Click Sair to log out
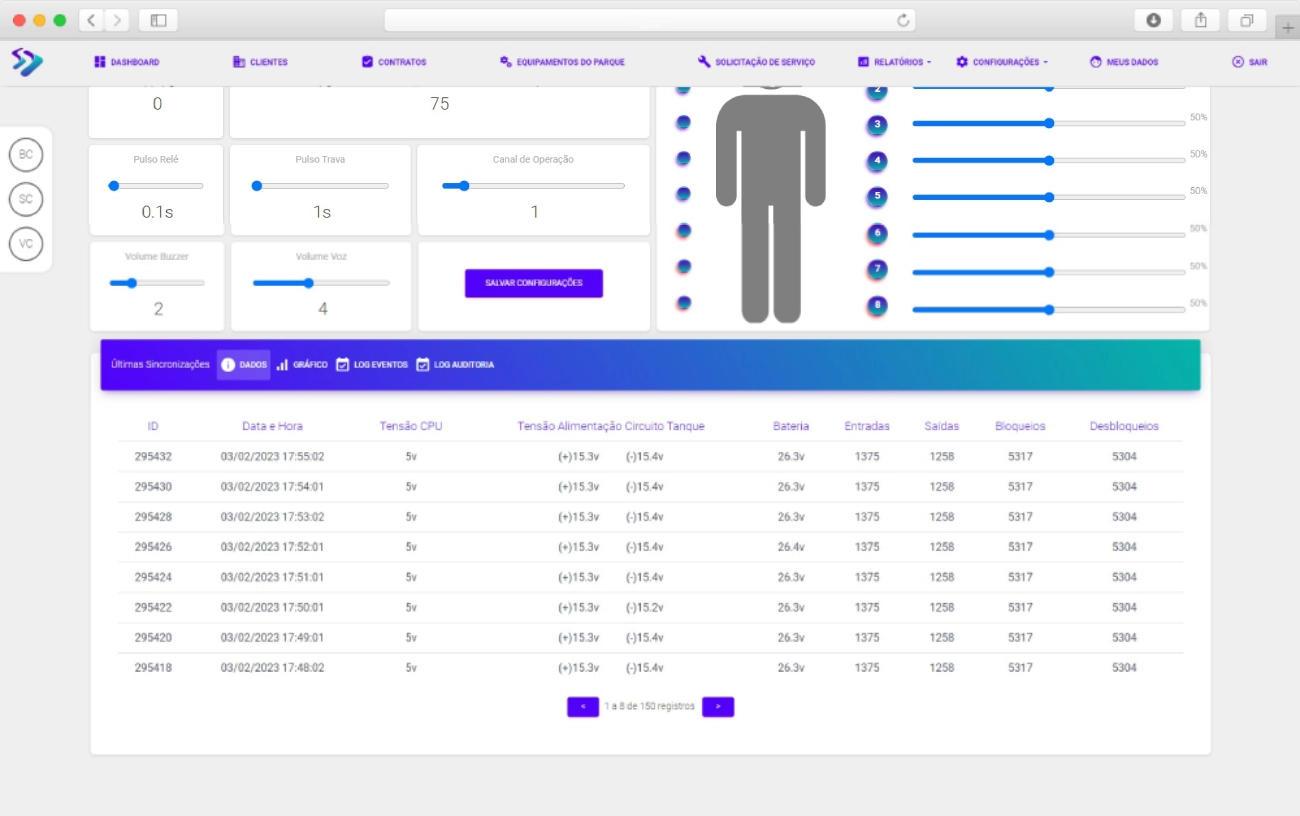Image resolution: width=1300 pixels, height=816 pixels. [1249, 62]
